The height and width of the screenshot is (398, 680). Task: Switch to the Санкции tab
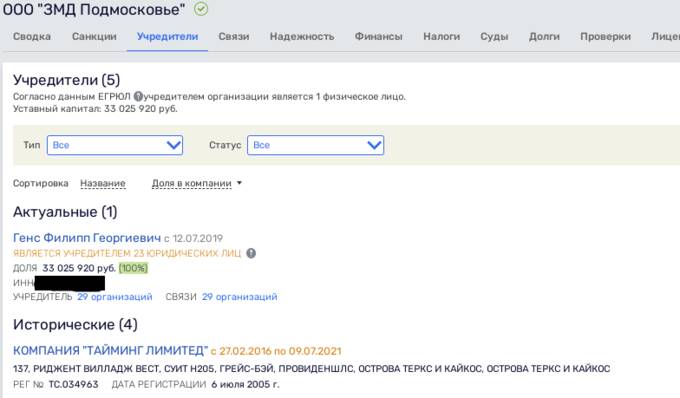(94, 36)
